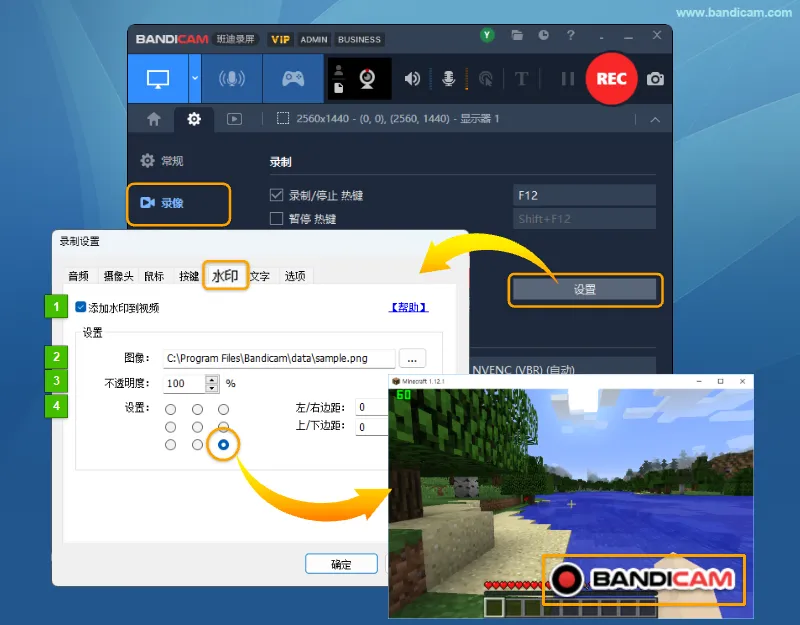Switch to 鼠标 tab

(154, 276)
